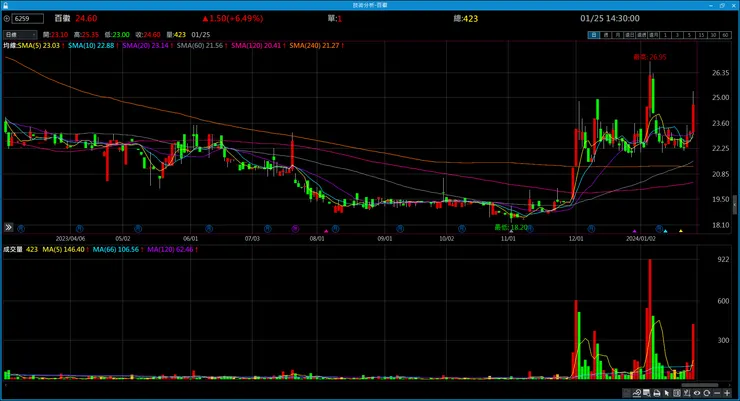Click the split panel layout icon
The height and width of the screenshot is (401, 740).
click(677, 393)
